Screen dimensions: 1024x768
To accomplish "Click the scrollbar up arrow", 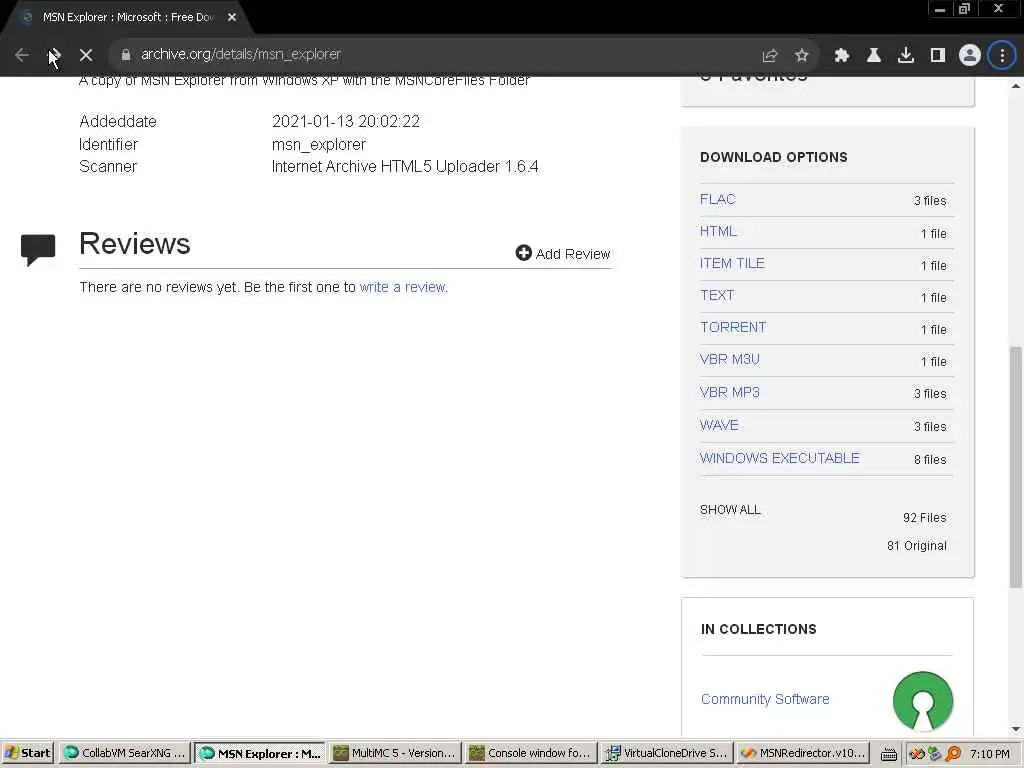I will 1016,86.
